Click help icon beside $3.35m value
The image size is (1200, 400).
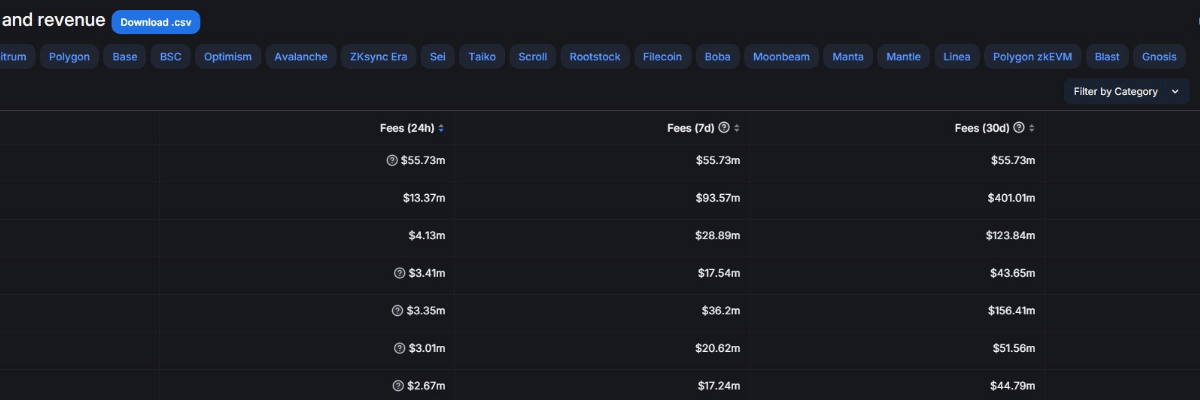(397, 311)
